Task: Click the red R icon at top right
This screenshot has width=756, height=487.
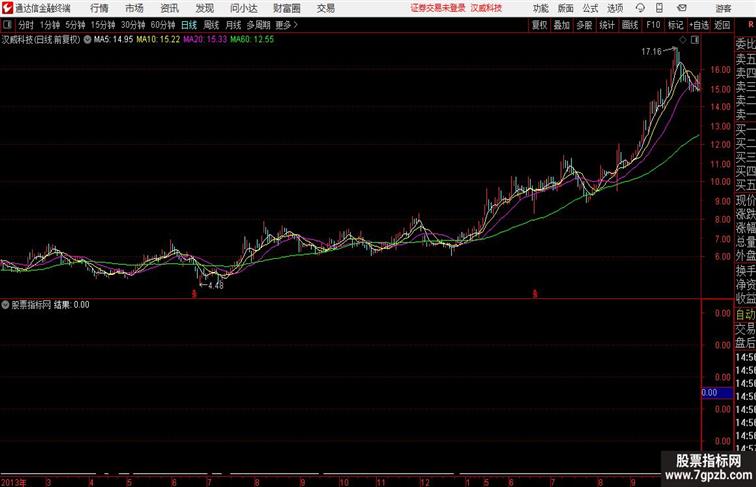Action: (751, 25)
